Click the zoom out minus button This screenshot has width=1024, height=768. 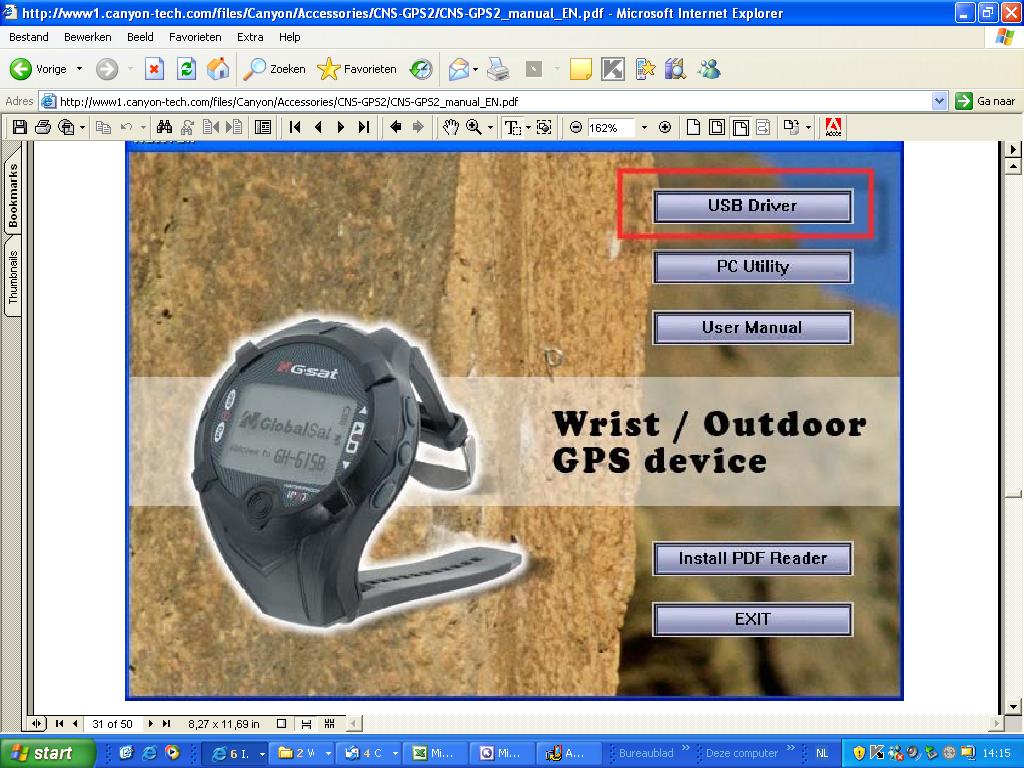[x=576, y=127]
